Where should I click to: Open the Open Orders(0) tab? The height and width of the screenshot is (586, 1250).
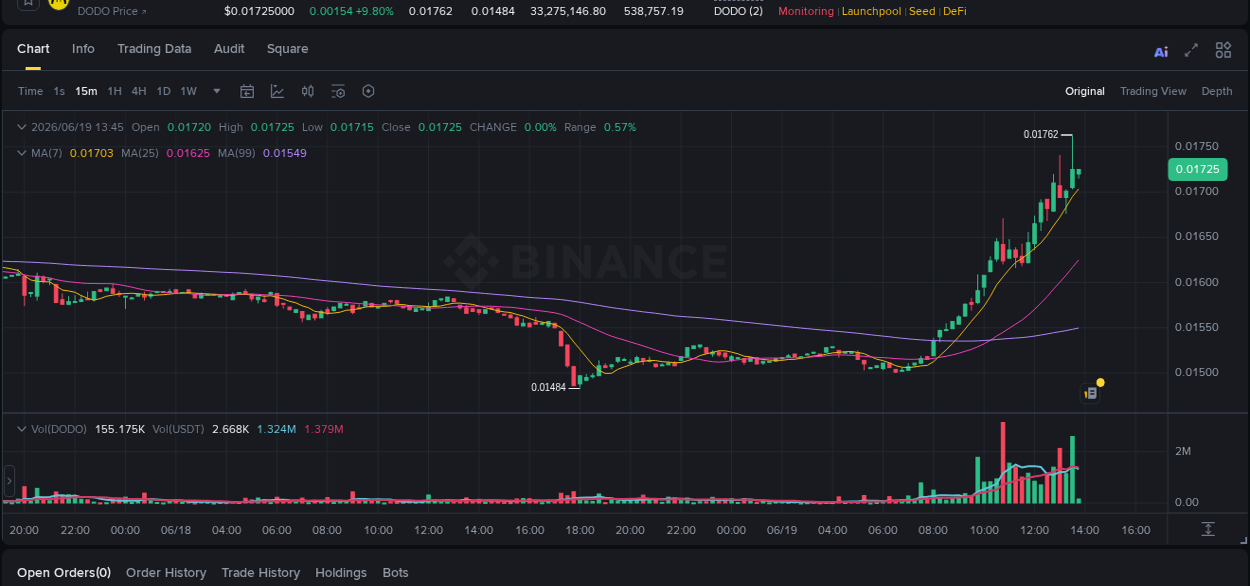tap(64, 573)
